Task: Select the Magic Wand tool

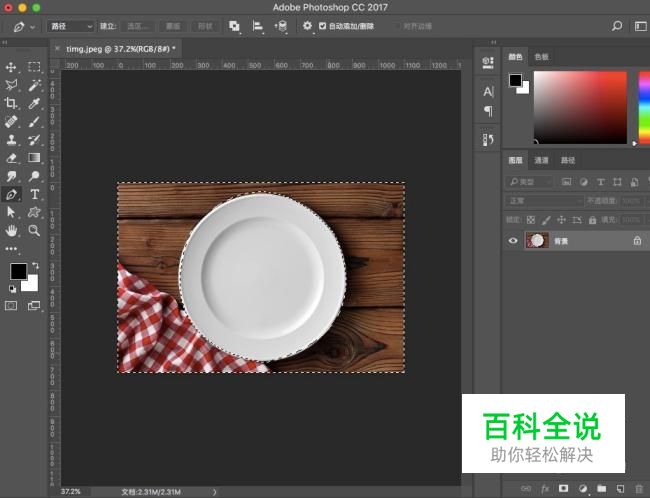Action: [x=34, y=85]
